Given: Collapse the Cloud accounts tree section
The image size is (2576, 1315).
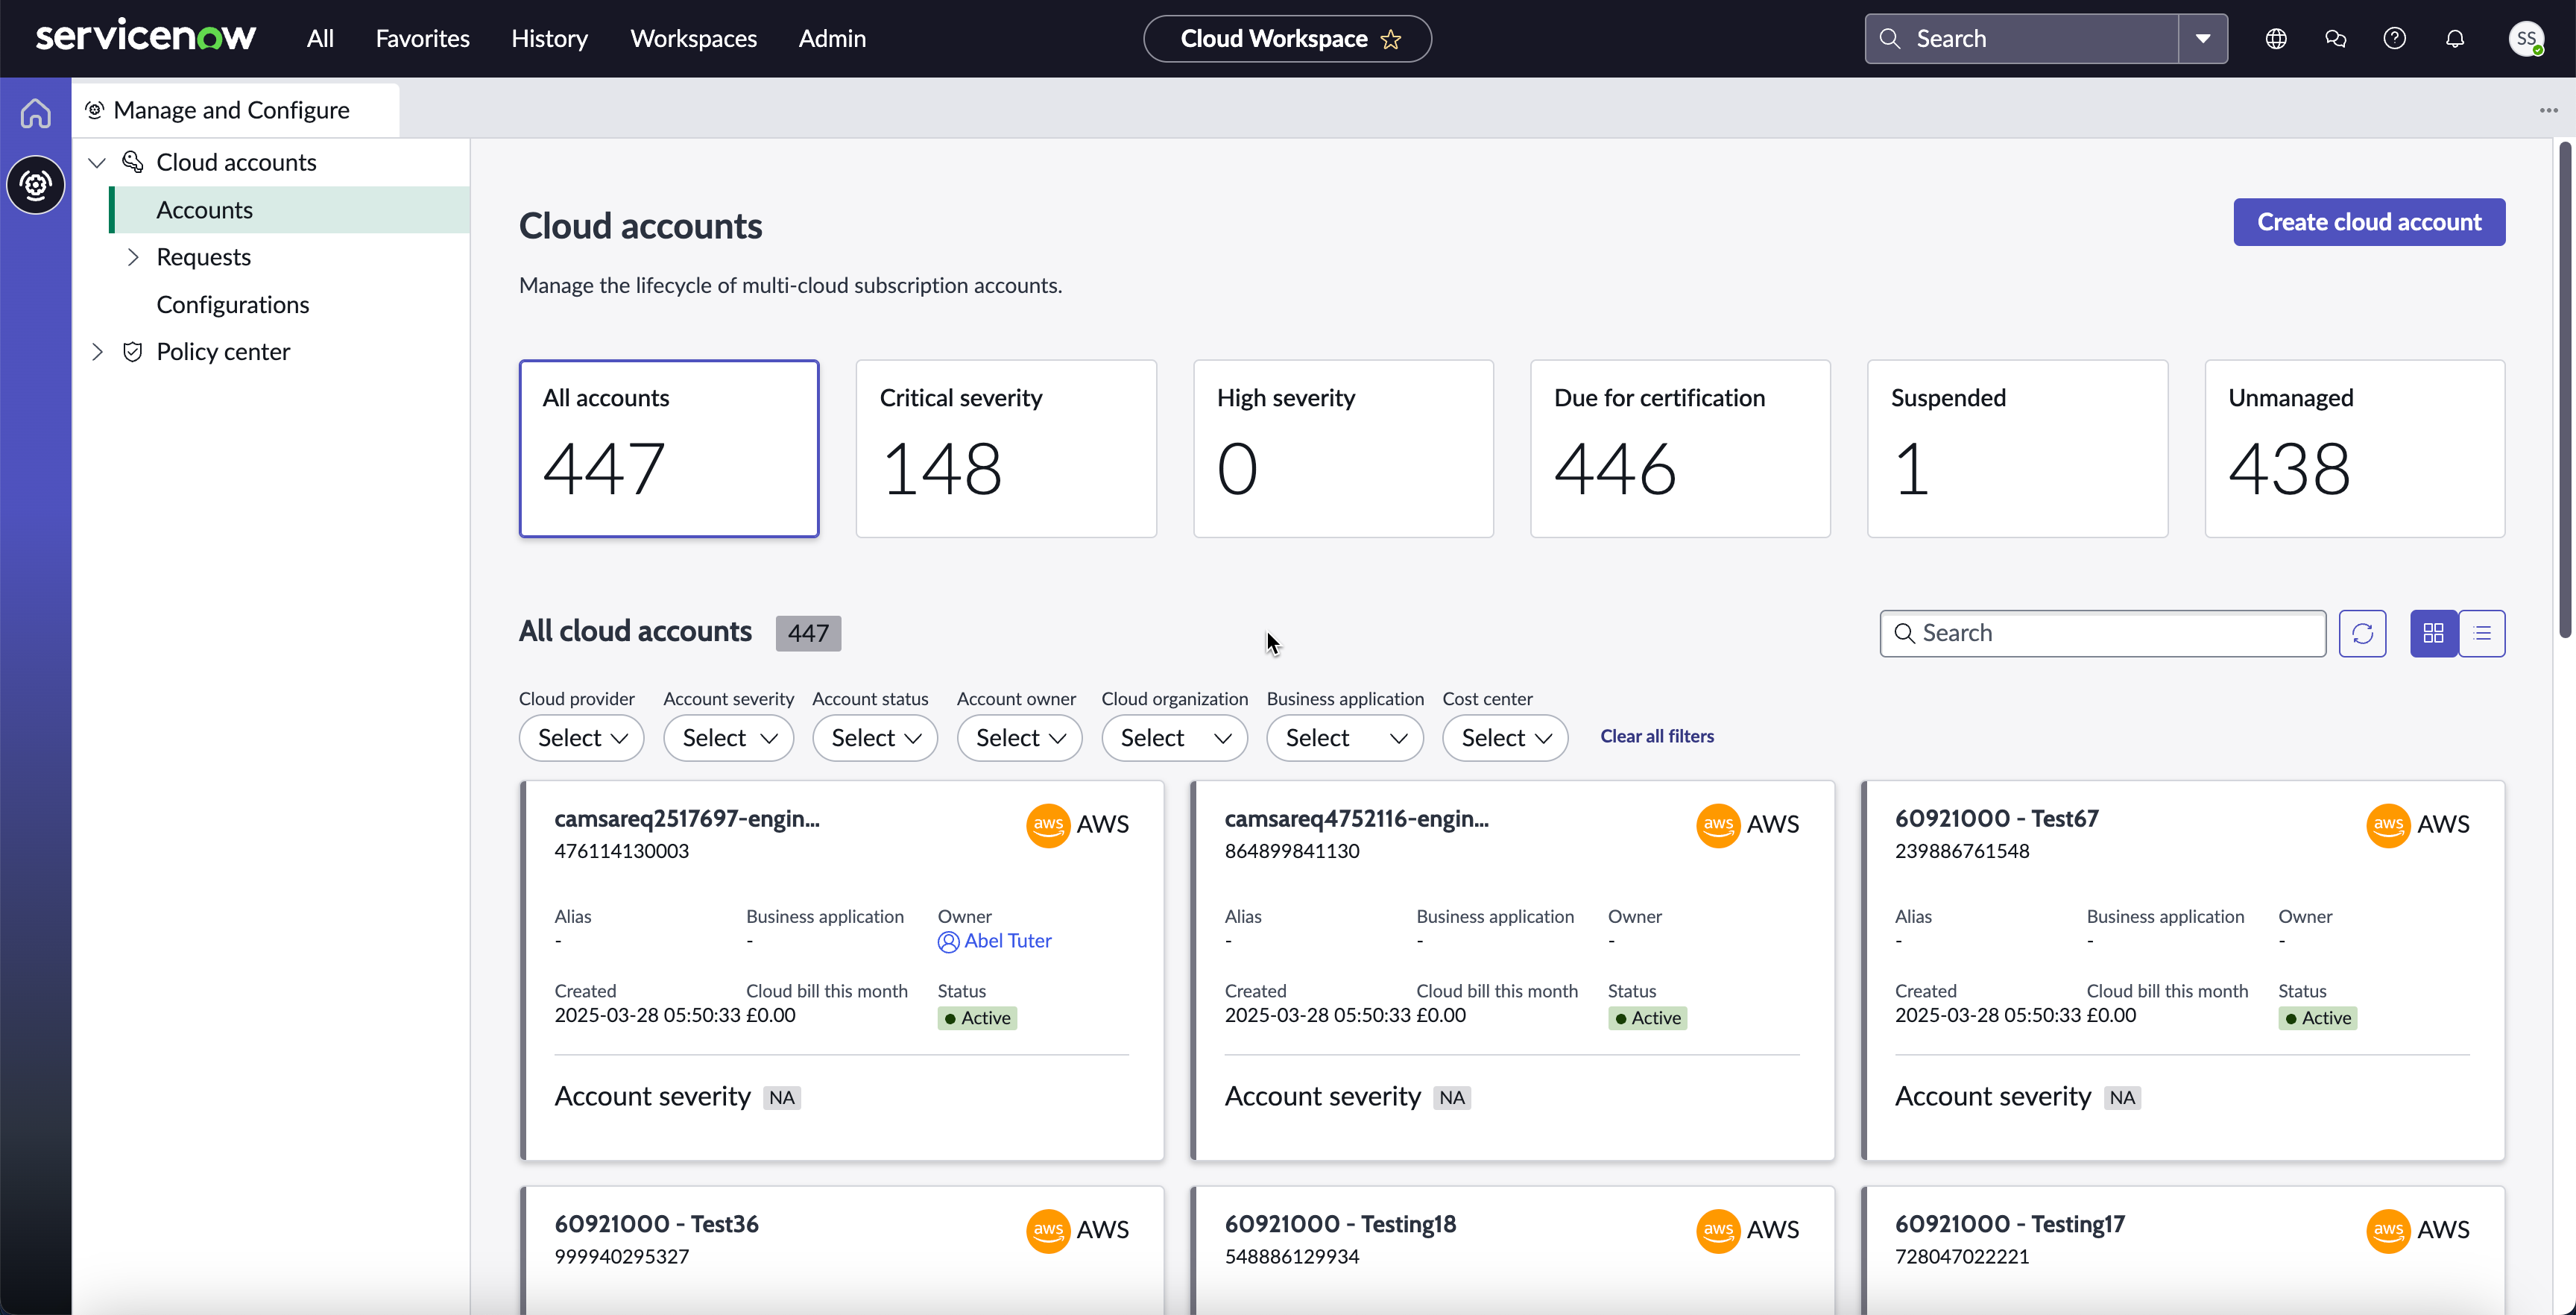Looking at the screenshot, I should point(97,162).
